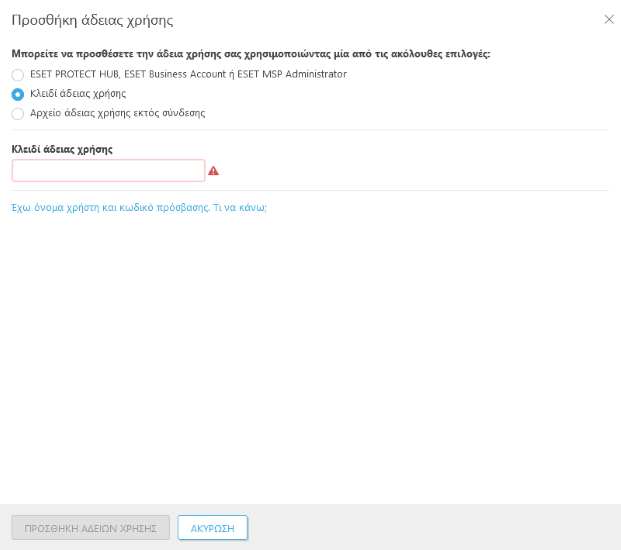Click into the license key input field
This screenshot has width=621, height=550.
pos(108,171)
